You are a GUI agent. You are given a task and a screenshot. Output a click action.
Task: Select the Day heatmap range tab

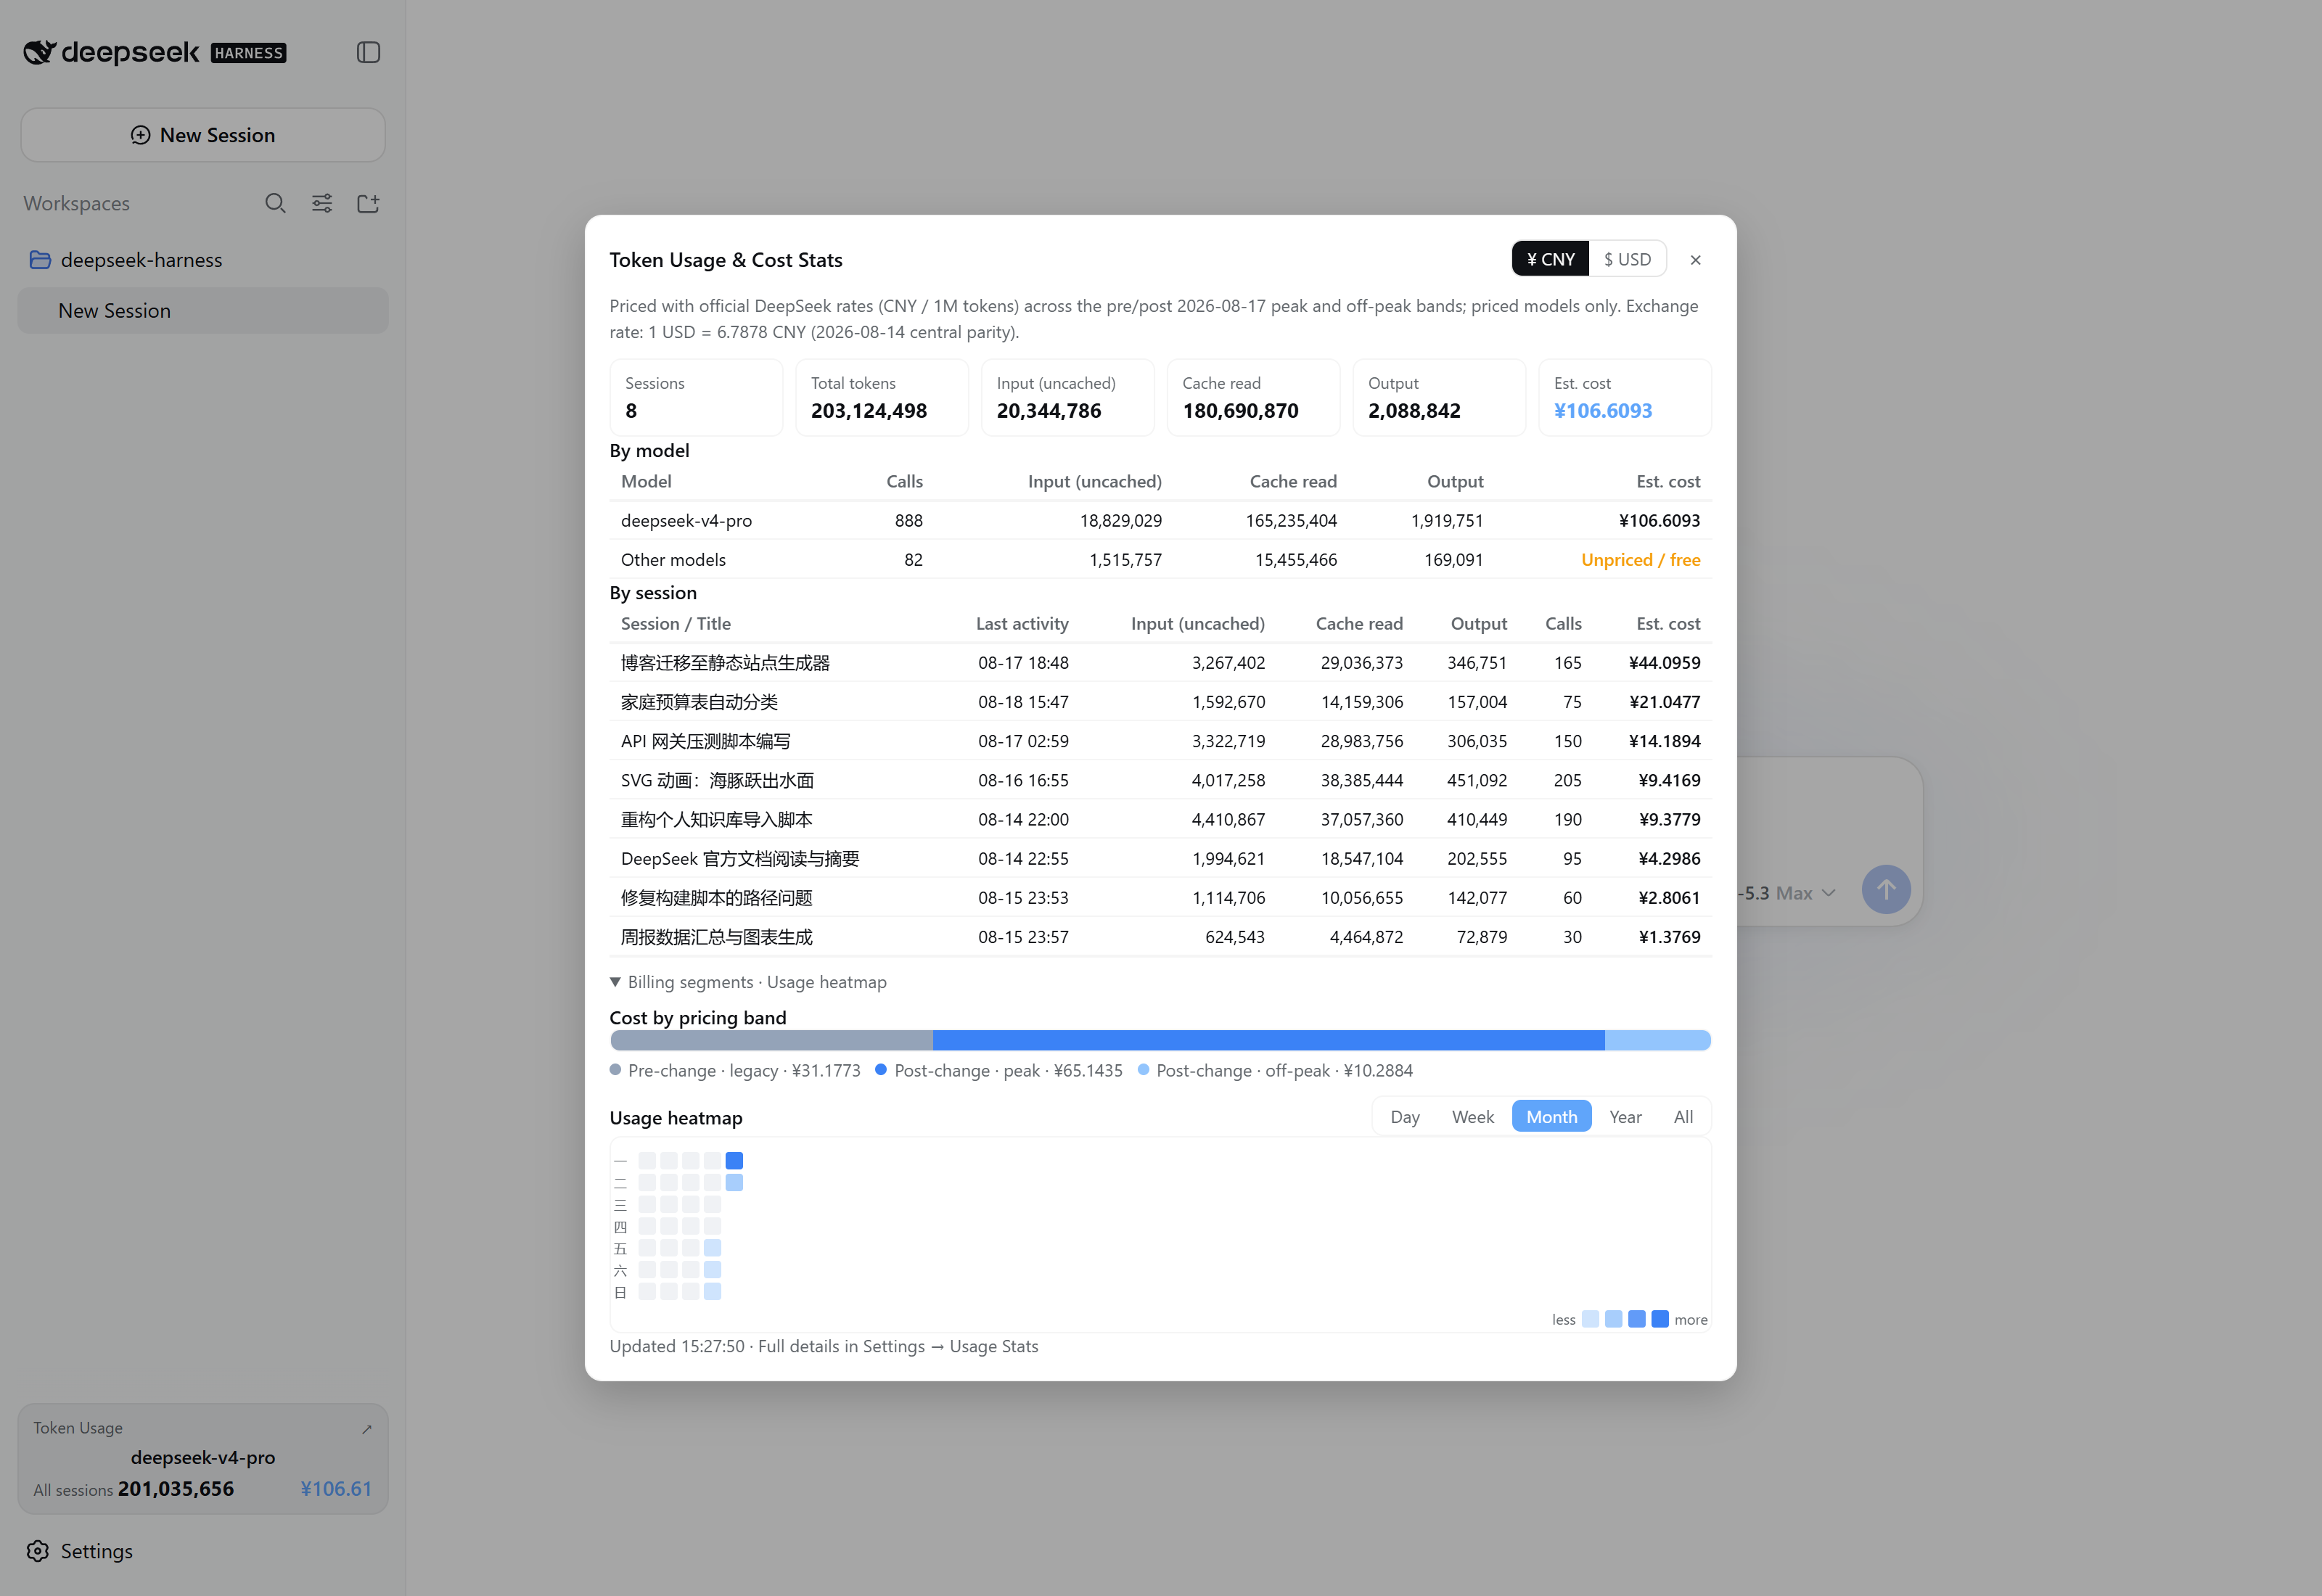pyautogui.click(x=1405, y=1117)
